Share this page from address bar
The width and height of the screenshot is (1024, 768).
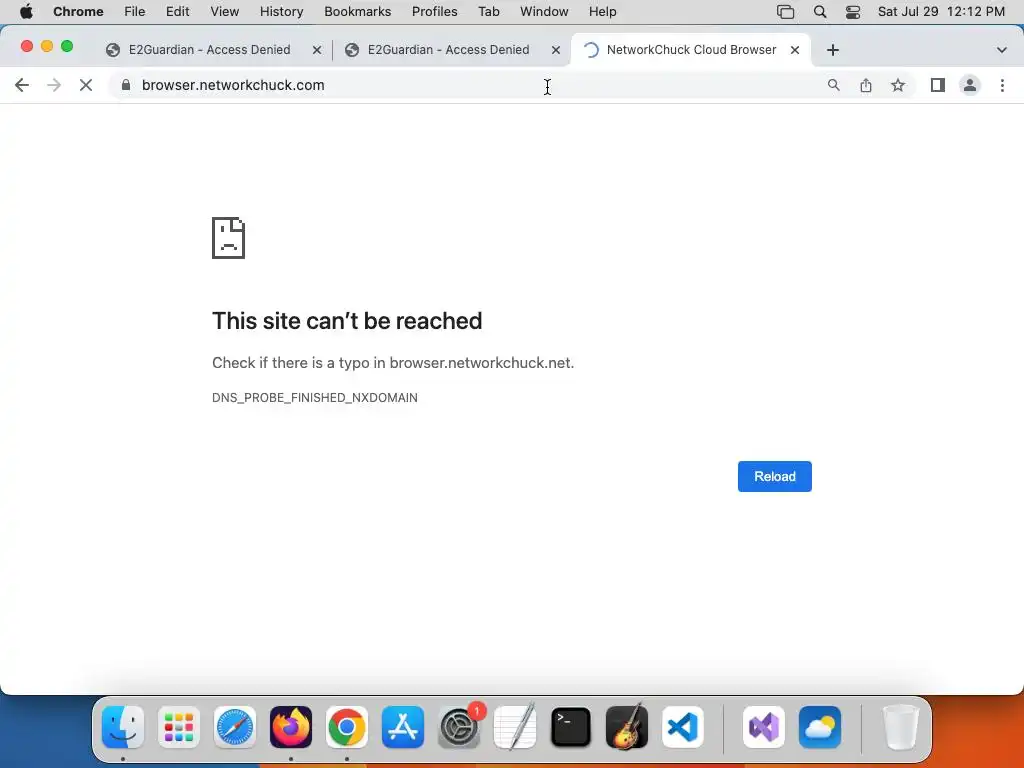[x=866, y=85]
